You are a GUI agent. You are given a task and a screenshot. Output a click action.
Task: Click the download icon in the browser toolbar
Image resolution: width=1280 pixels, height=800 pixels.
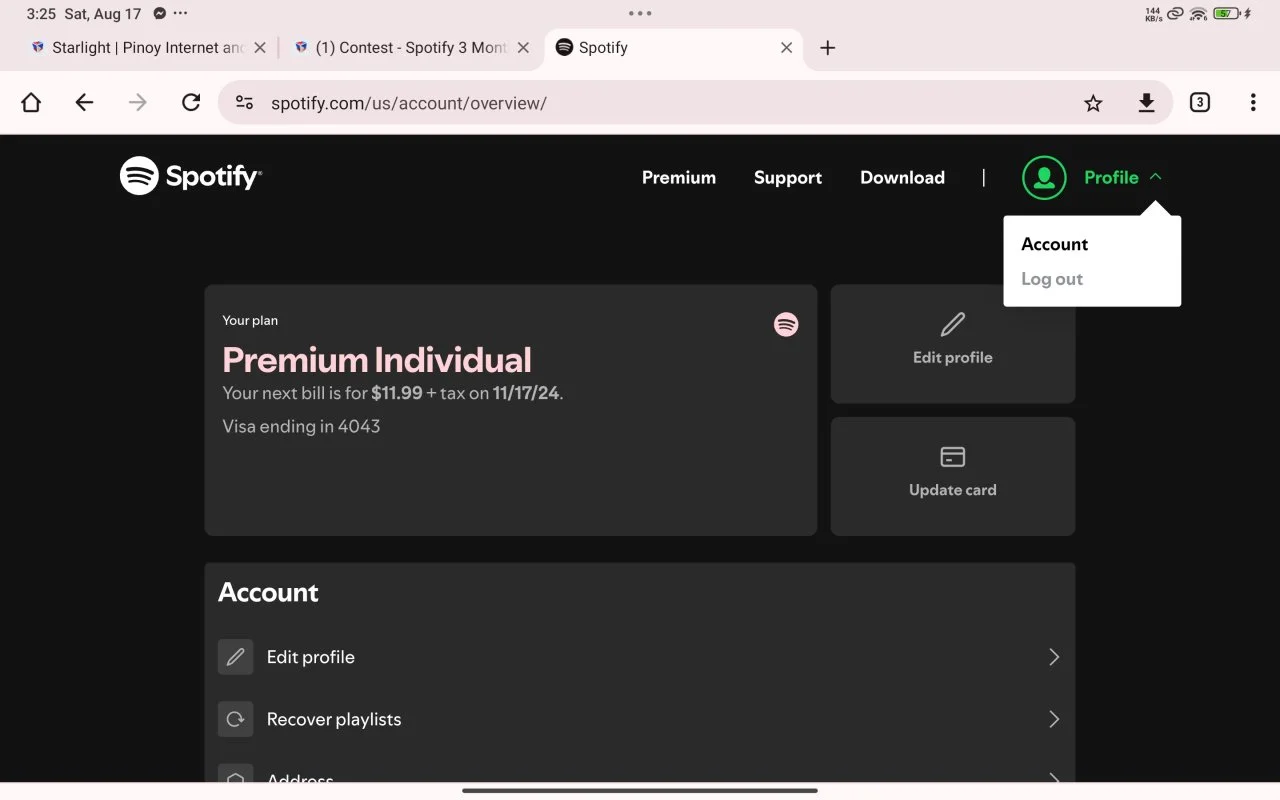click(1146, 102)
